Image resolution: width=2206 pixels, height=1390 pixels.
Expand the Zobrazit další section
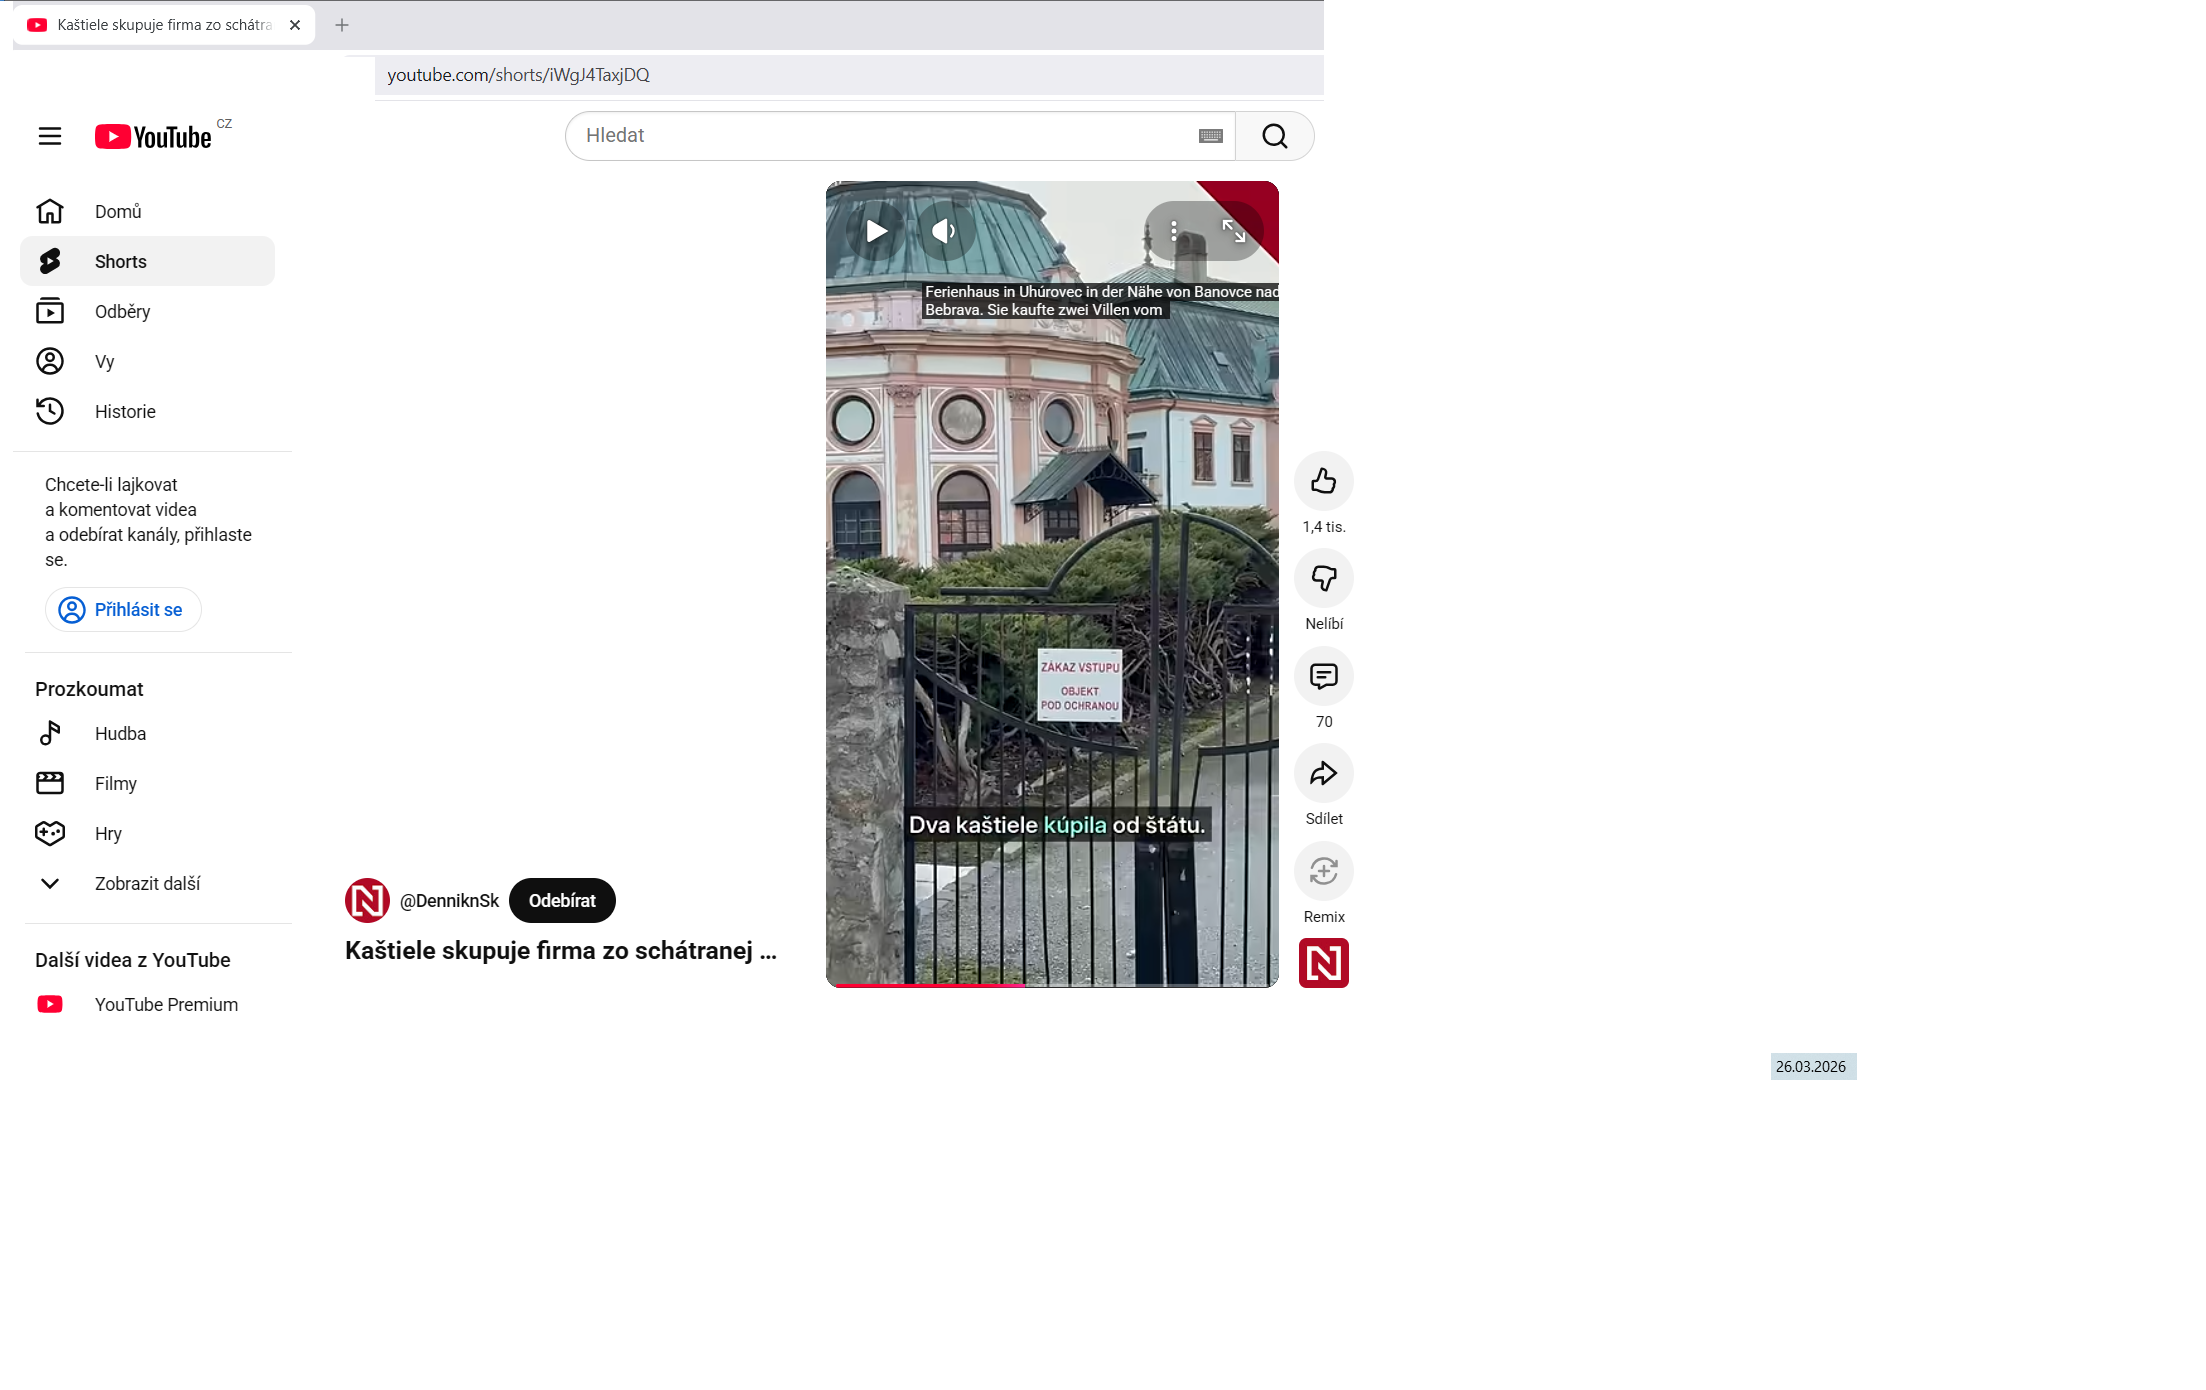point(147,883)
